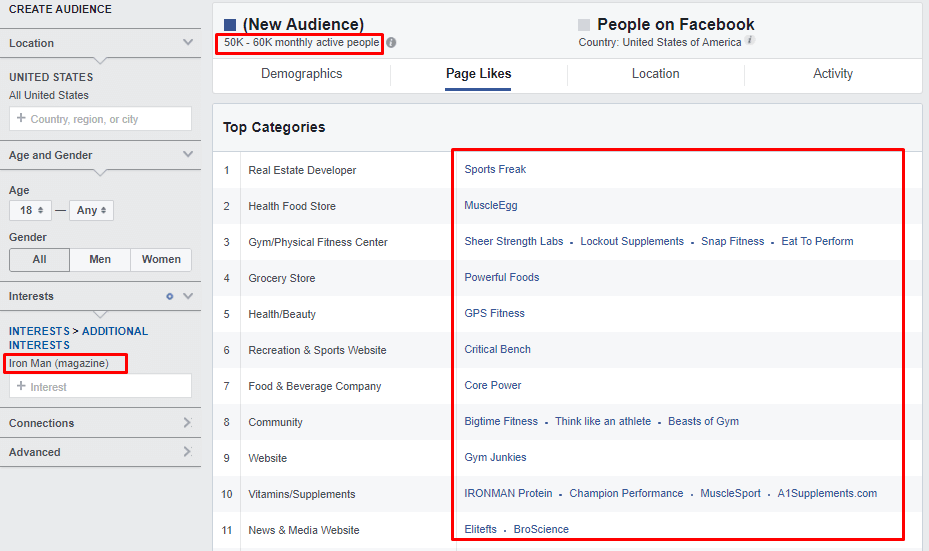
Task: Click the gray People on Facebook legend square
Action: click(584, 25)
